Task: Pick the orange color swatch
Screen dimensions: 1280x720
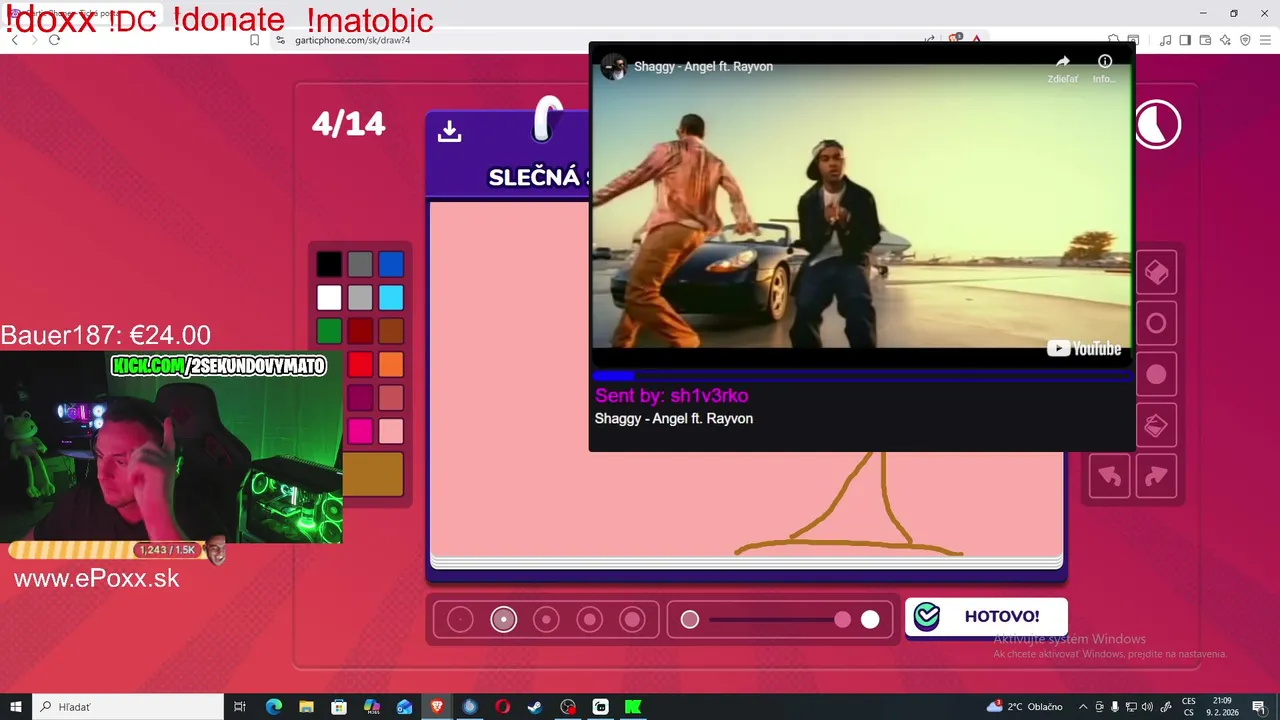Action: pyautogui.click(x=391, y=364)
